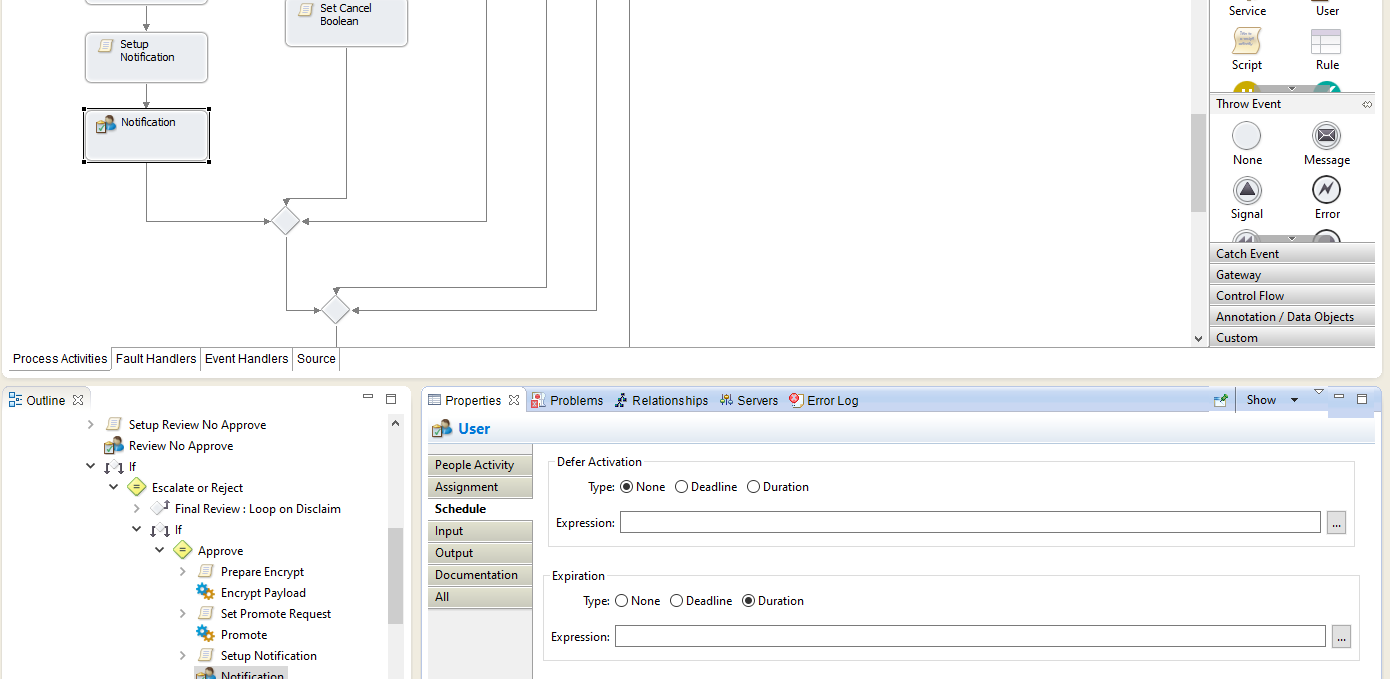Close the Properties view via its X icon
Viewport: 1390px width, 679px height.
click(x=514, y=400)
